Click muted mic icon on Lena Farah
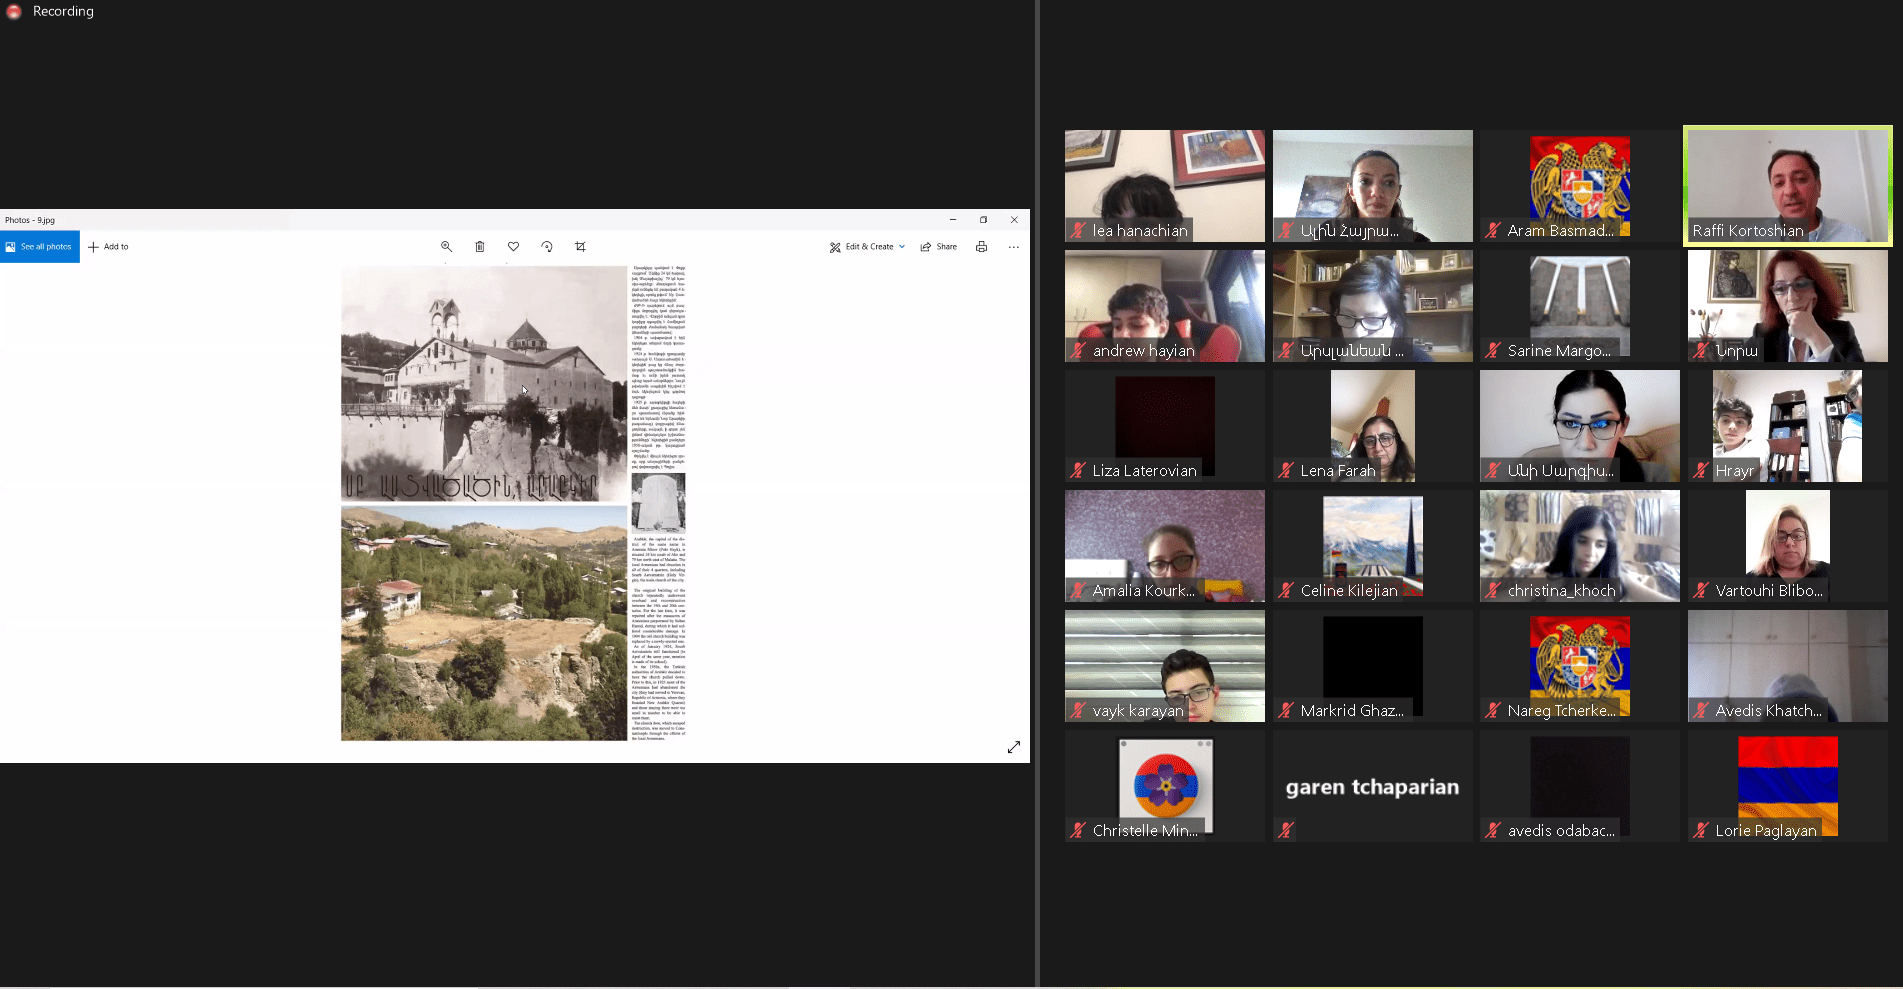 tap(1287, 470)
